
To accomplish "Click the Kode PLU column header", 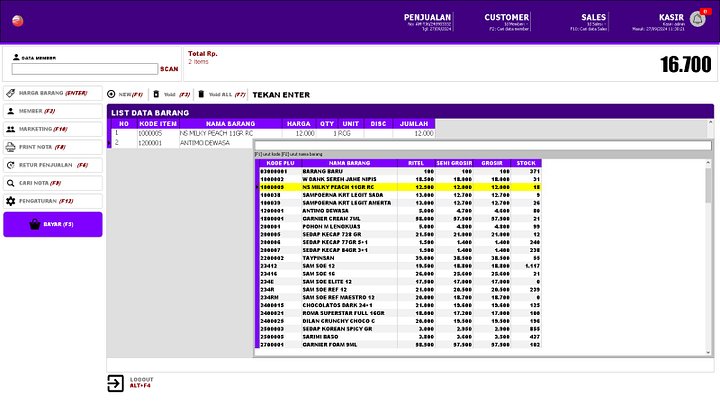I will [280, 163].
